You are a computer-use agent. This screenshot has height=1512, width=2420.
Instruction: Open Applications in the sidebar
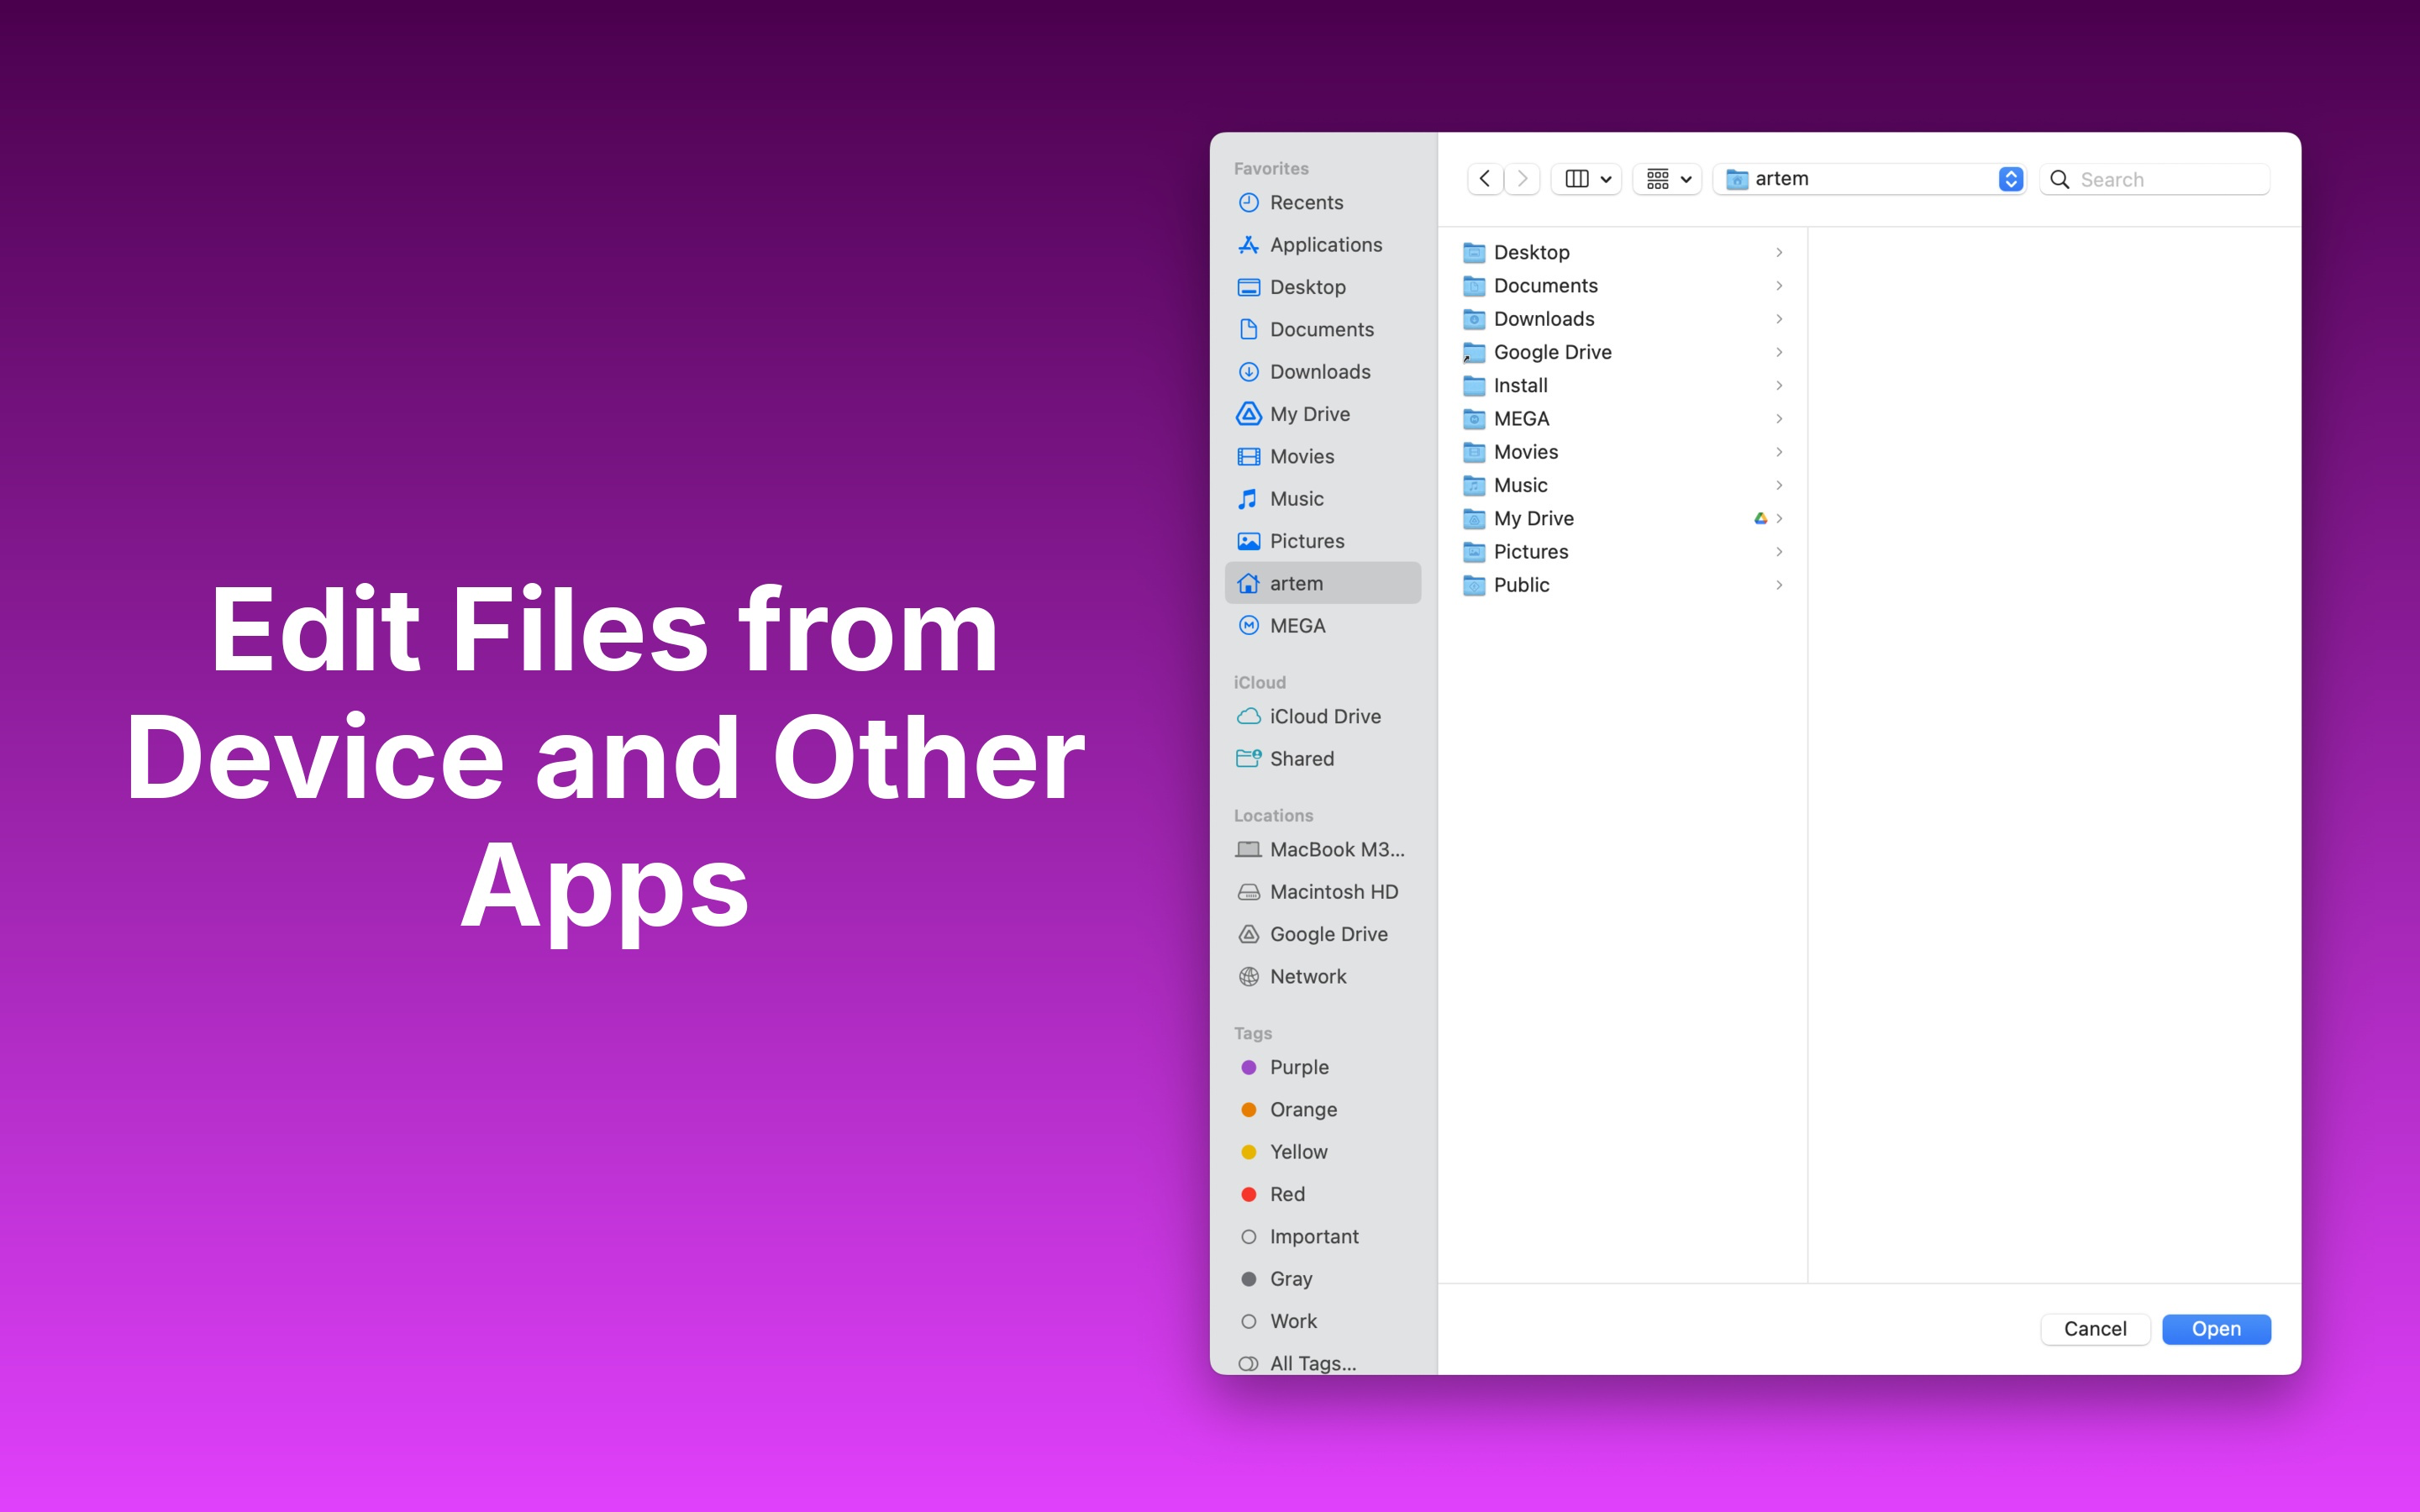click(x=1325, y=245)
